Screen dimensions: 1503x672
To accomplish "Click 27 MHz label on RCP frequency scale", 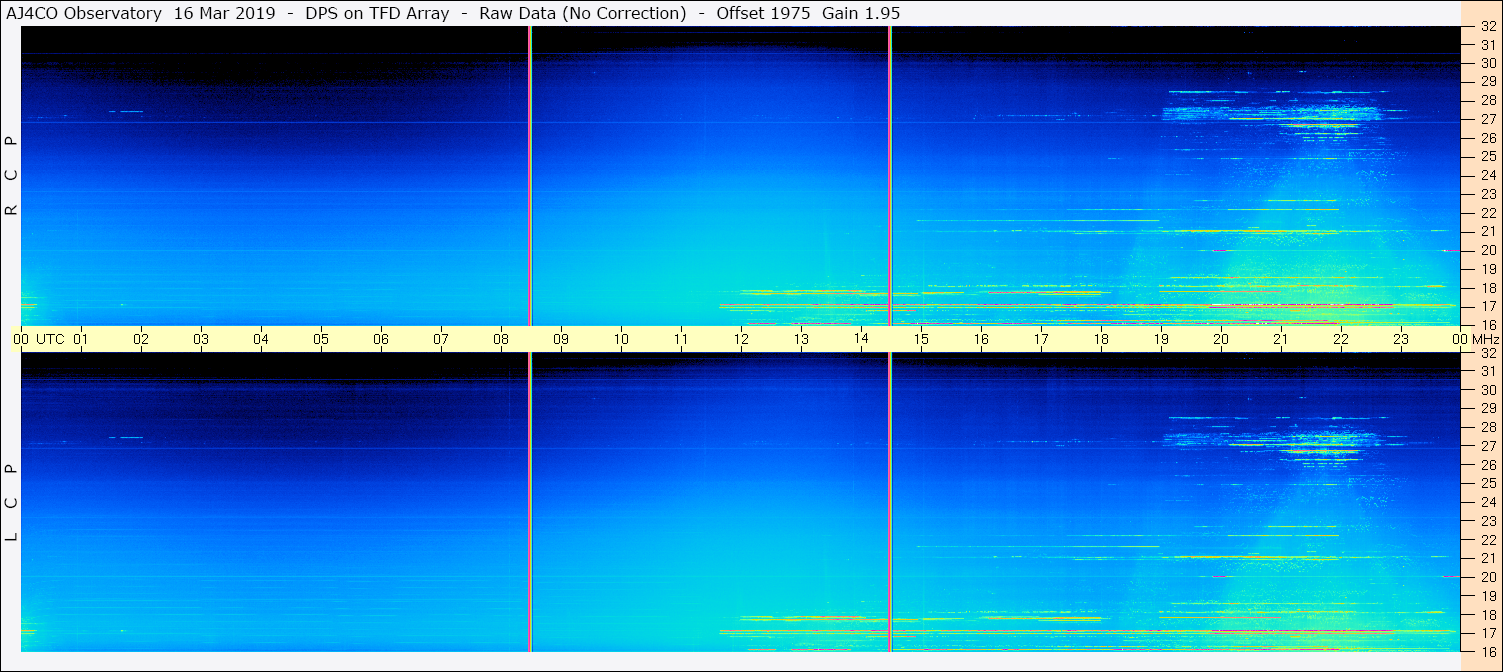I will click(x=1488, y=119).
